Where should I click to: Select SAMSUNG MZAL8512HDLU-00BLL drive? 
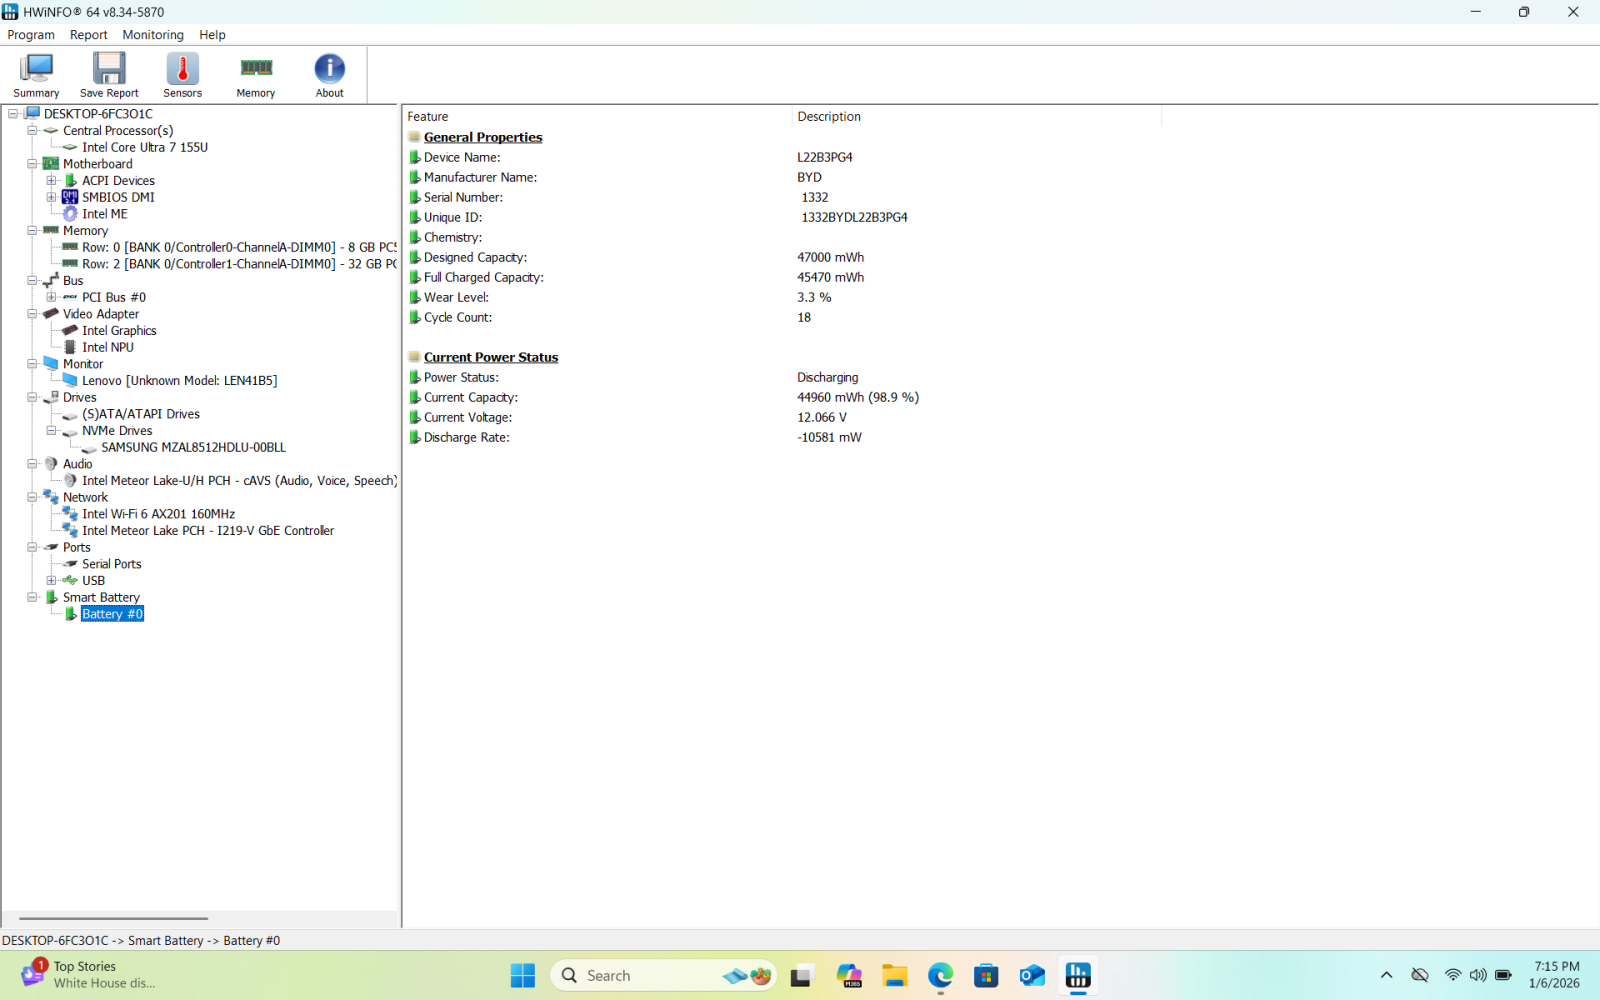click(193, 447)
